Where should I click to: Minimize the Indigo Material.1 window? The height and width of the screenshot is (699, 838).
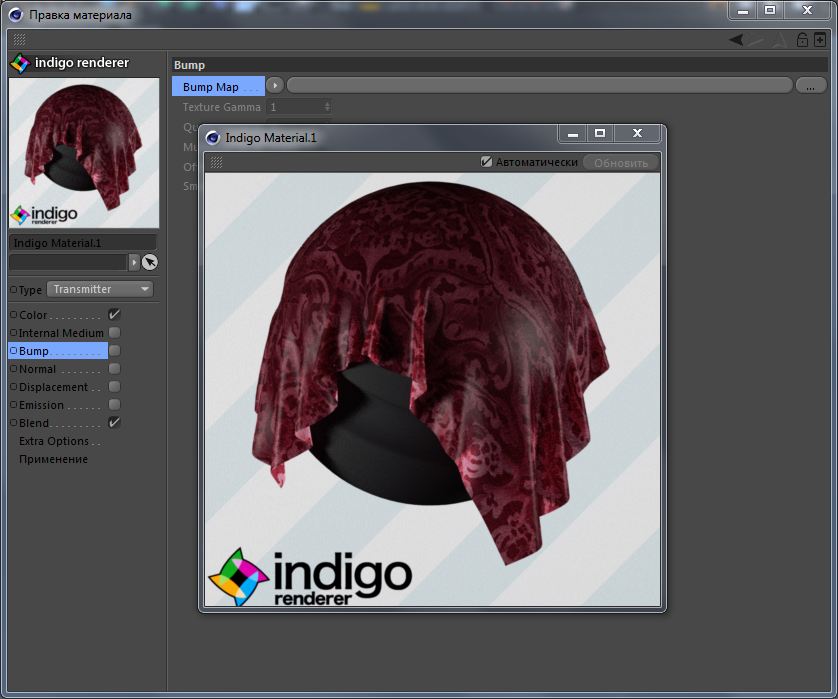tap(573, 134)
